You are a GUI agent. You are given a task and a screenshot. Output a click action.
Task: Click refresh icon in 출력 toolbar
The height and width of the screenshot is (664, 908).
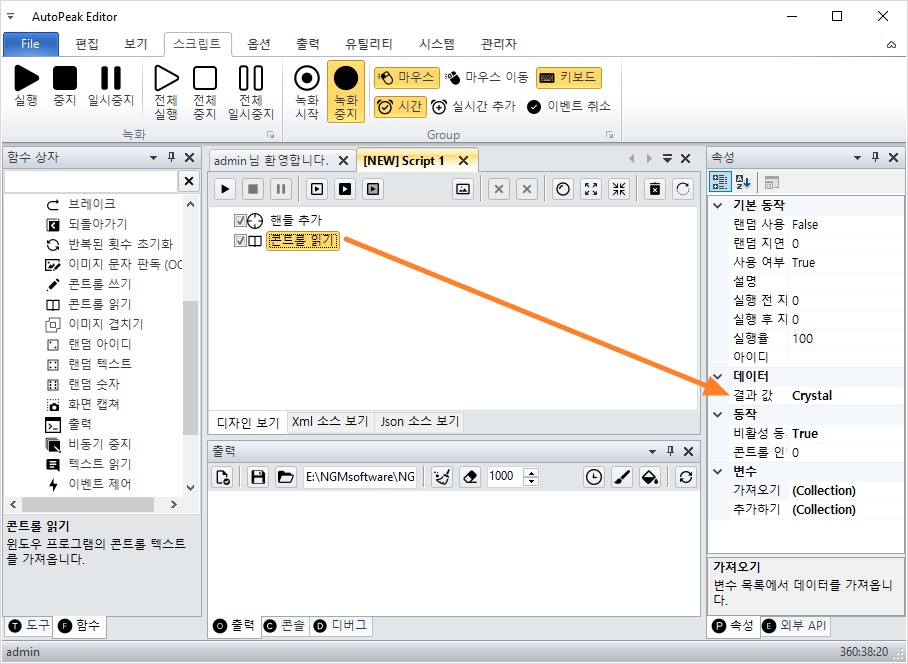coord(686,477)
